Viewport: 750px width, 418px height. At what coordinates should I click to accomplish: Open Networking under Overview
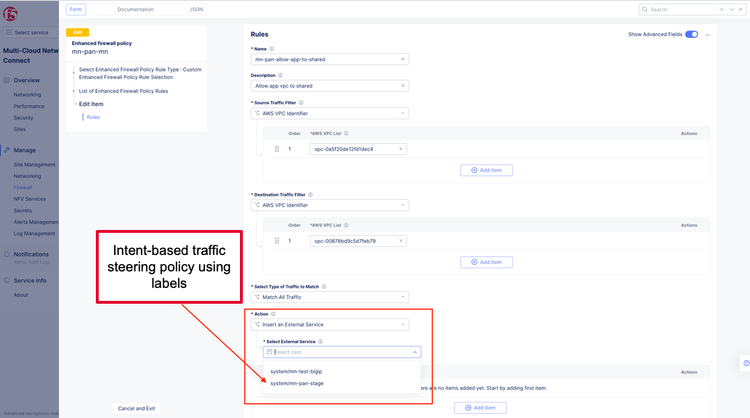point(27,95)
